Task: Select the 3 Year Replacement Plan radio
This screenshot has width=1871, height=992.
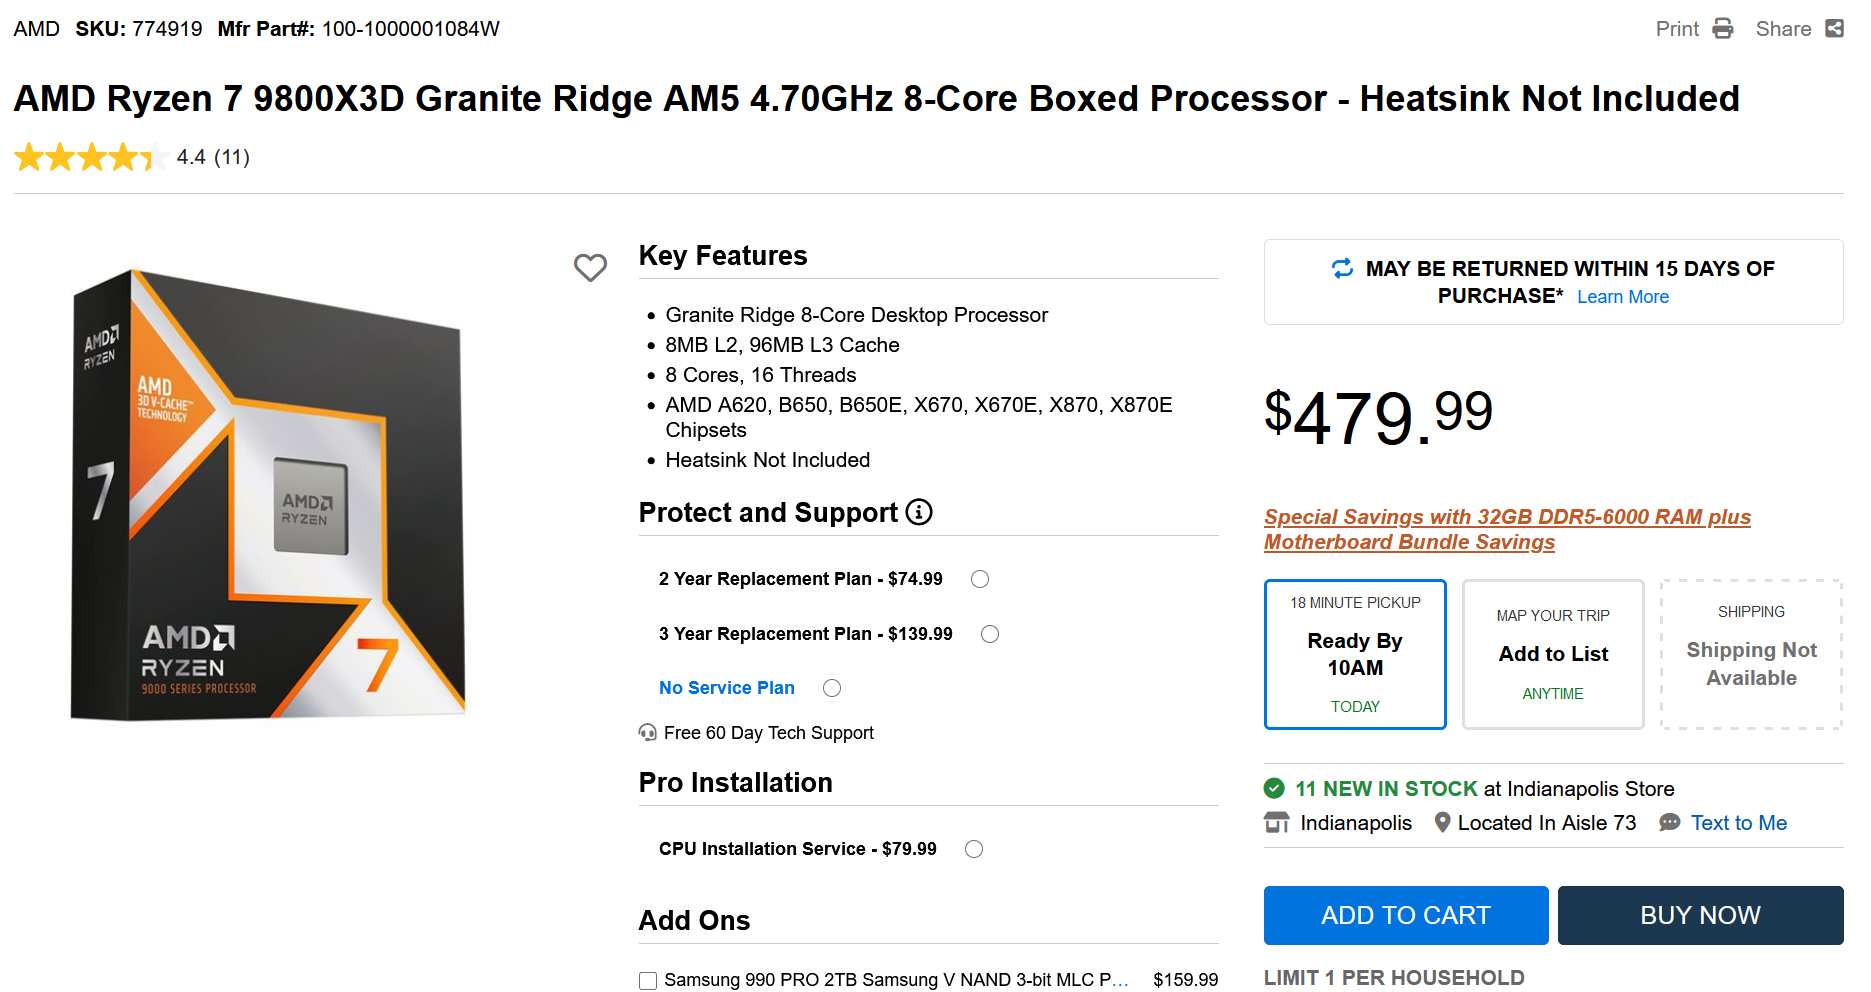Action: point(990,634)
